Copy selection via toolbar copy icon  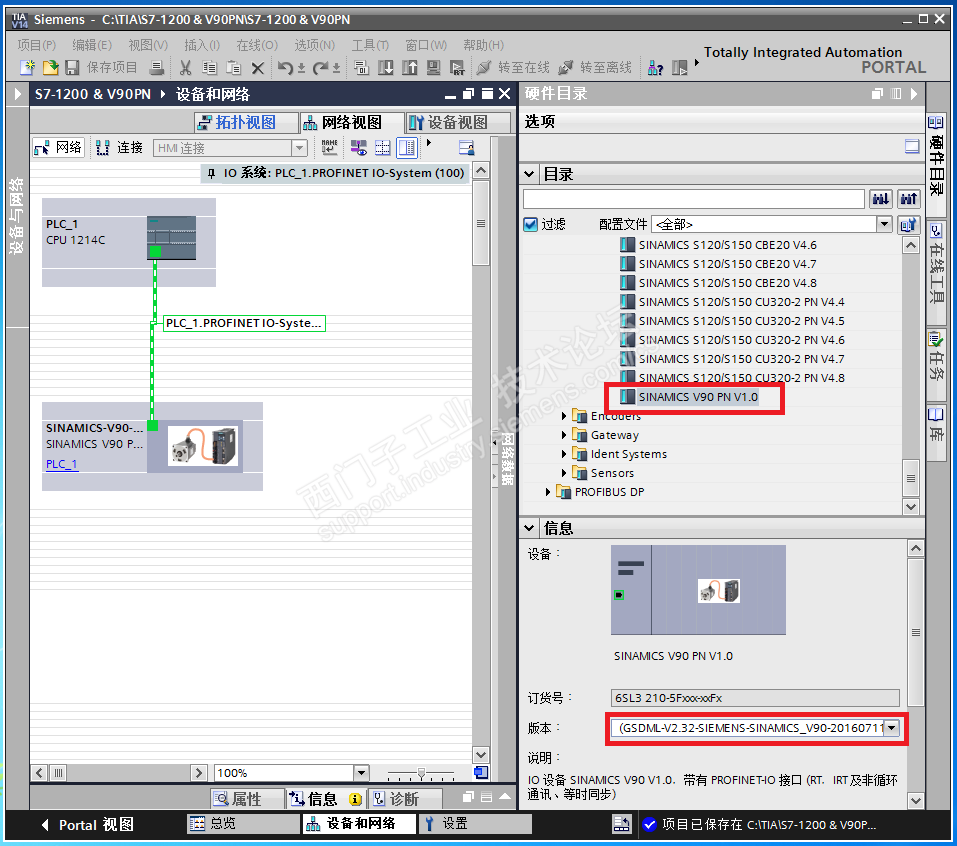click(209, 68)
